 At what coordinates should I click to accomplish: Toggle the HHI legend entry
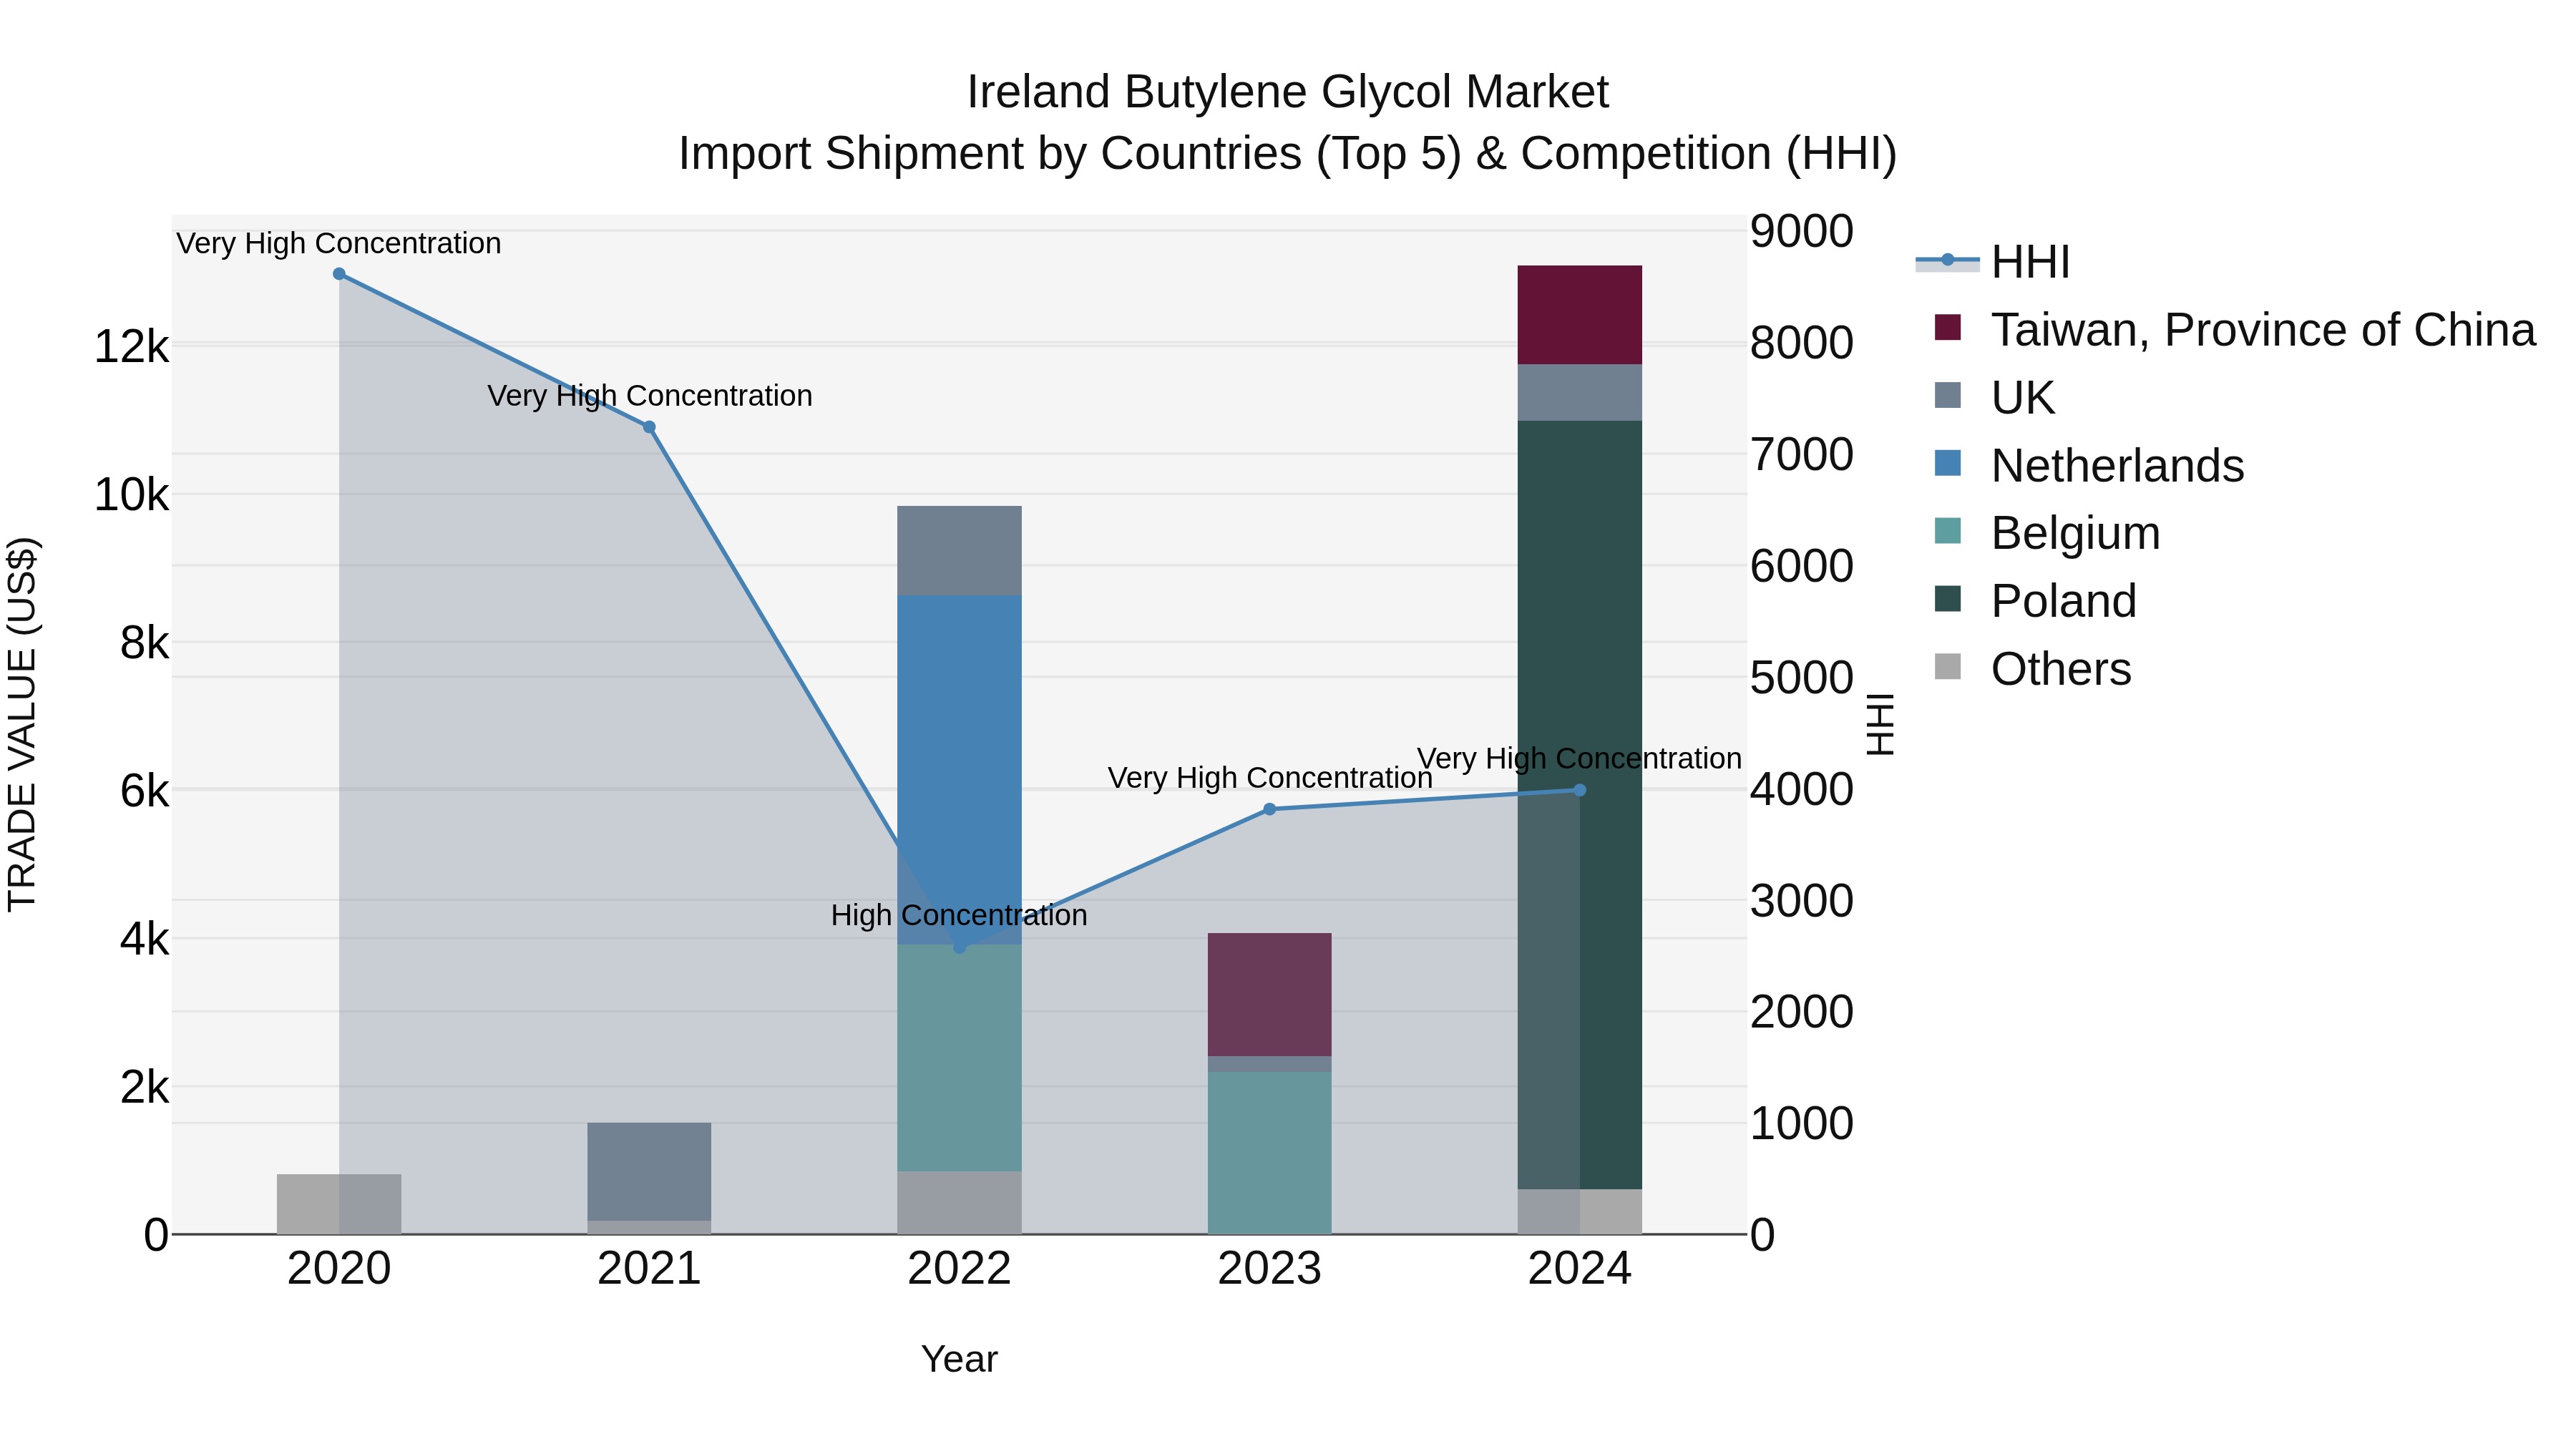pyautogui.click(x=1992, y=262)
